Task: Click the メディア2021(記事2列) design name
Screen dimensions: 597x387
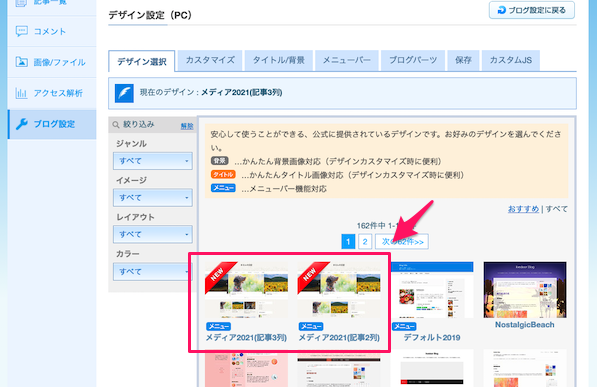Action: coord(339,337)
